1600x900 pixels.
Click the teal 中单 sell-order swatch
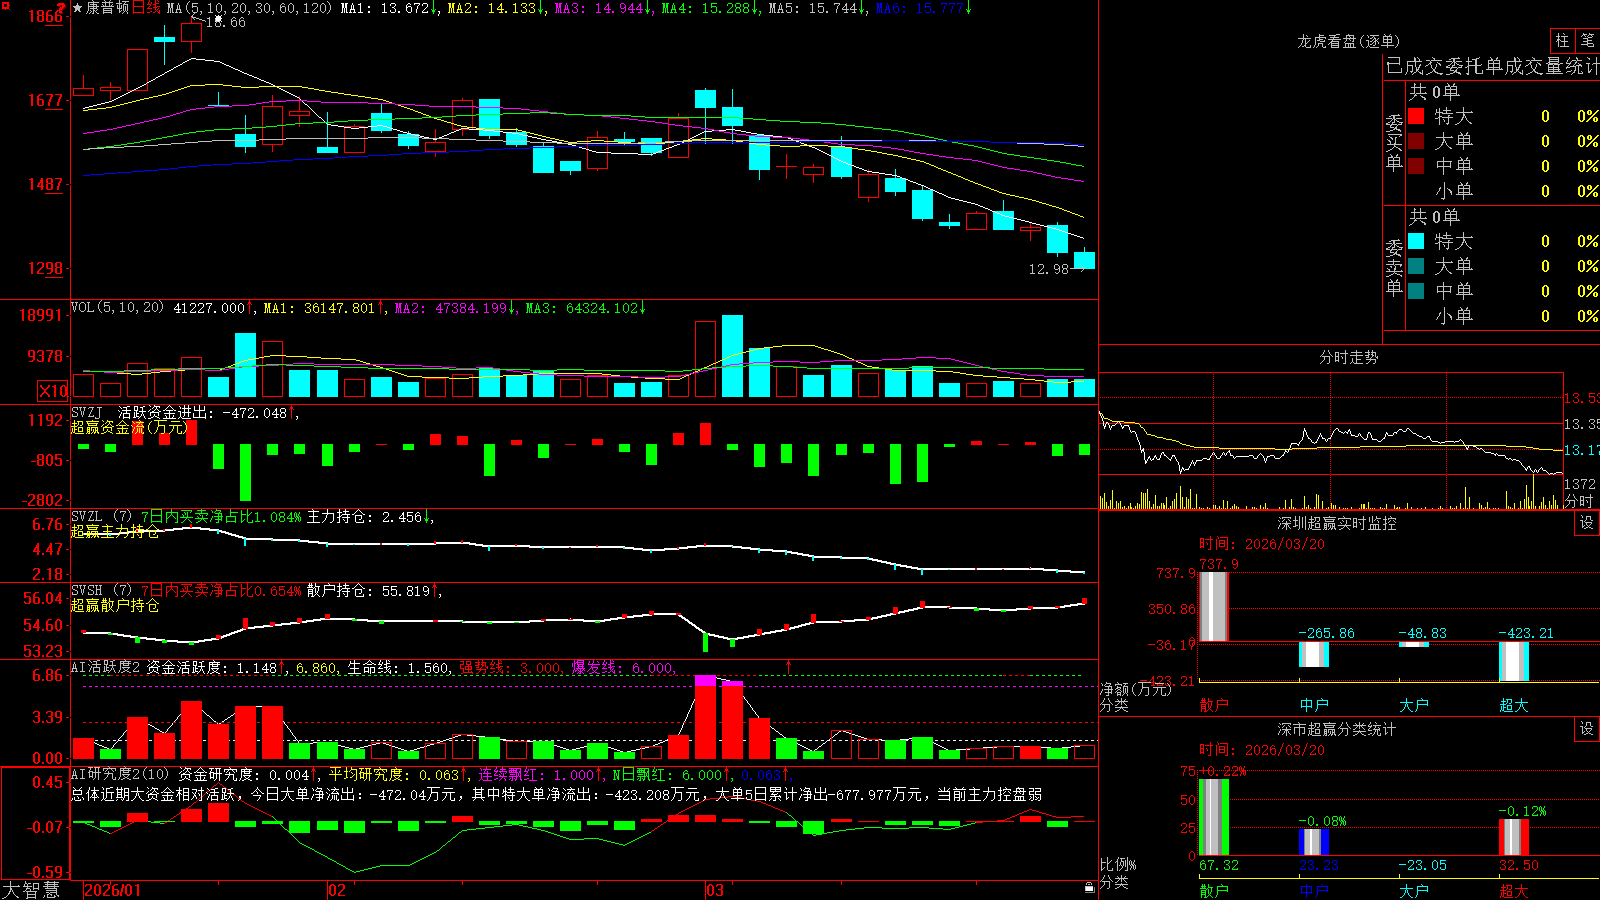[1416, 290]
